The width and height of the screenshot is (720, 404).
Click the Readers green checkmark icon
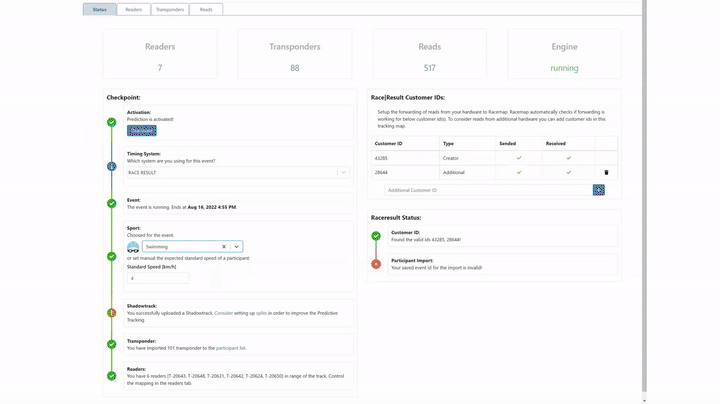pyautogui.click(x=112, y=376)
